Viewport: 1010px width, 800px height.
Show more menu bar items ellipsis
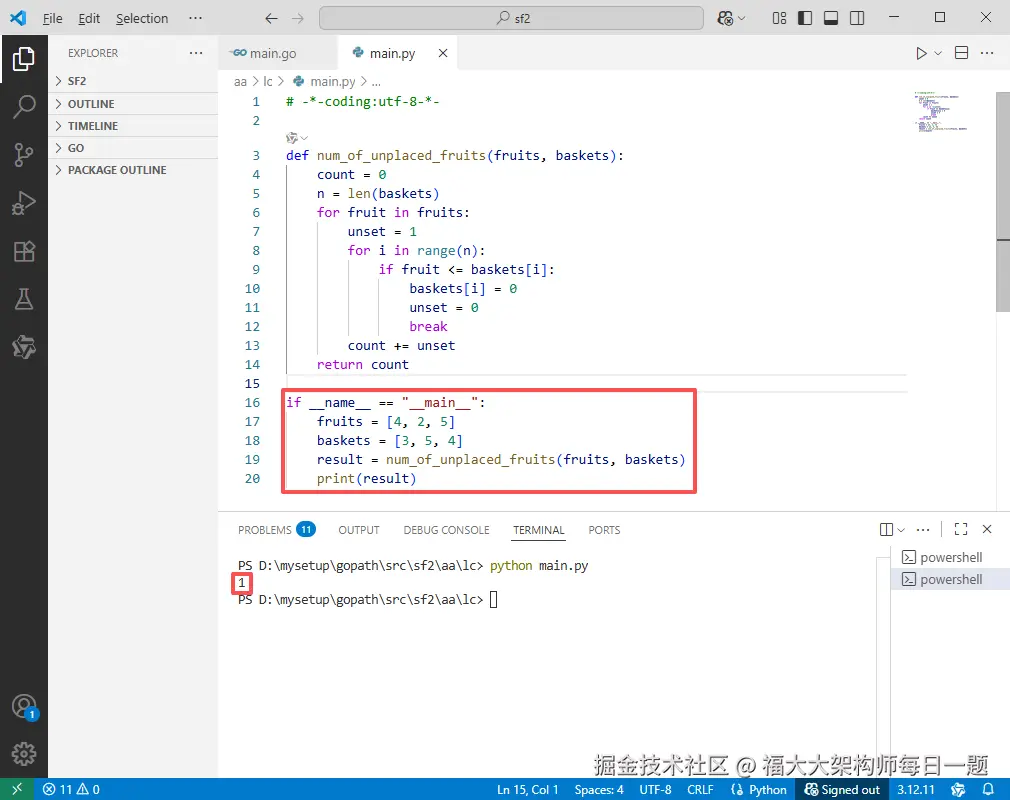click(195, 18)
